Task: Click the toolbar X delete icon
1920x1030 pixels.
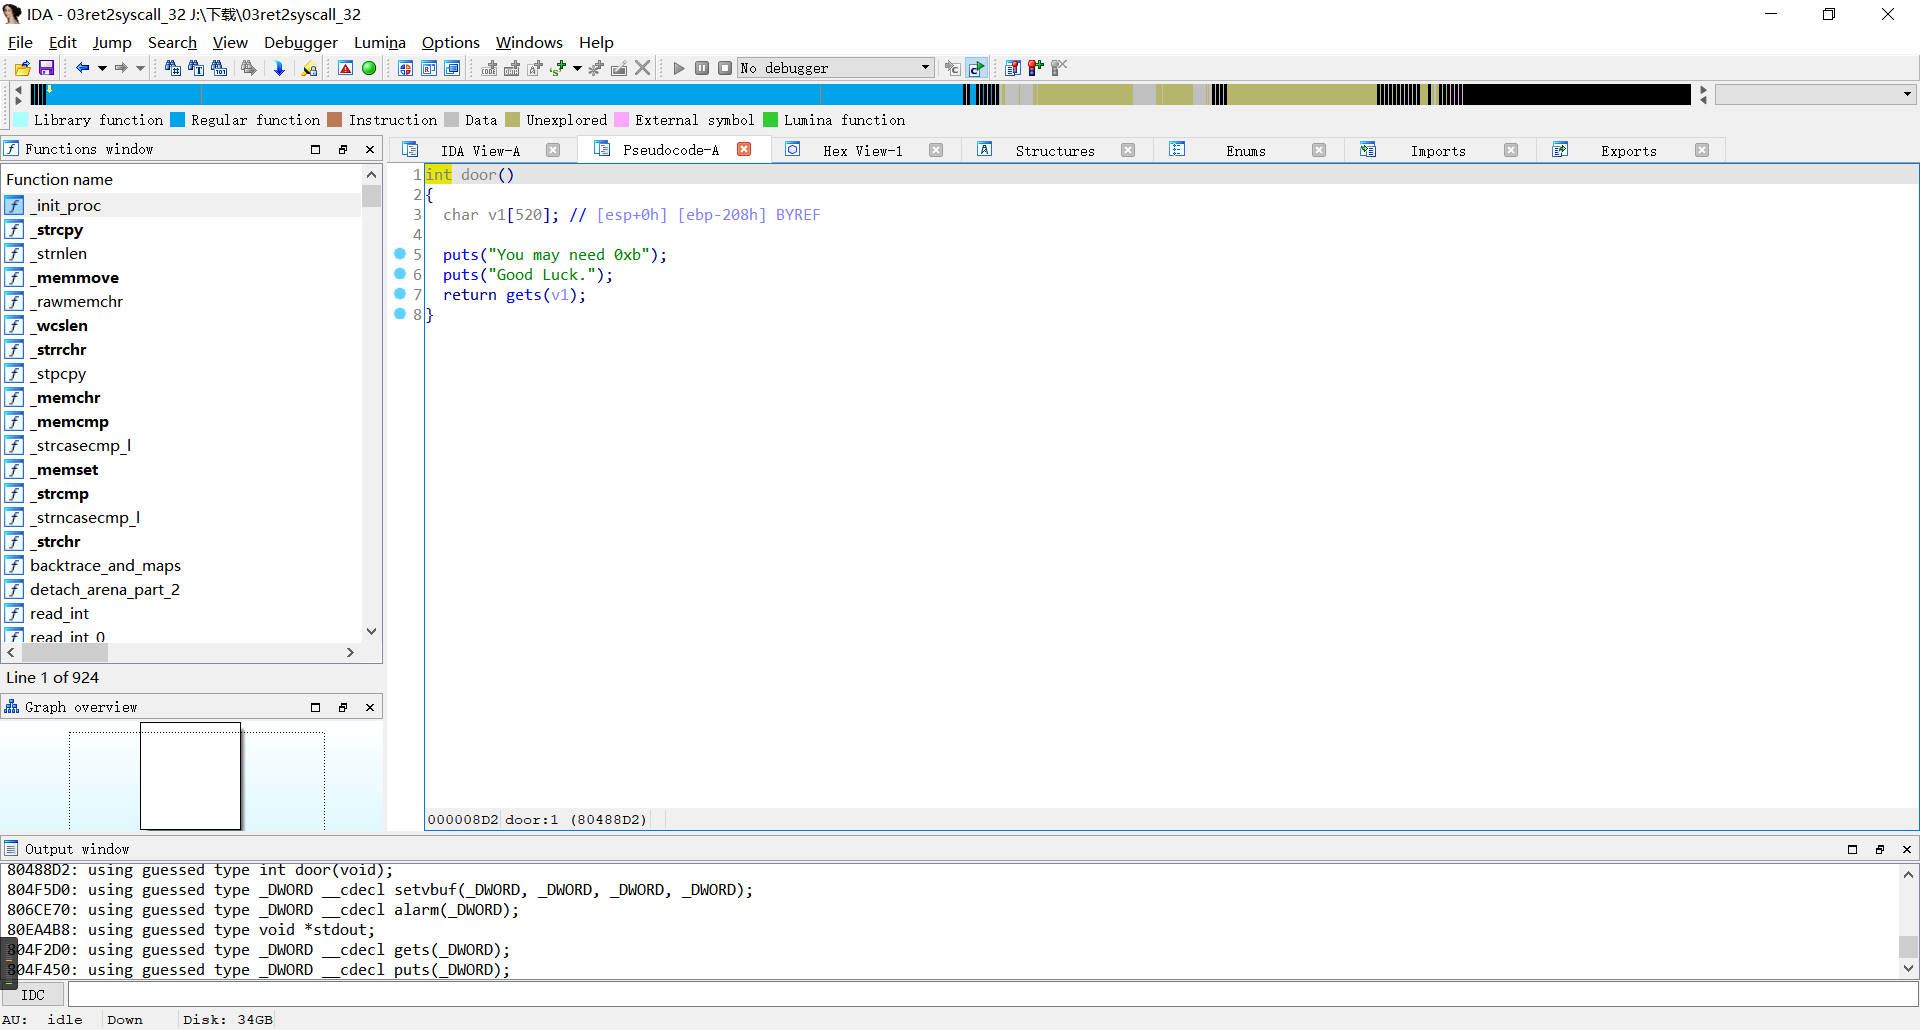Action: tap(643, 68)
